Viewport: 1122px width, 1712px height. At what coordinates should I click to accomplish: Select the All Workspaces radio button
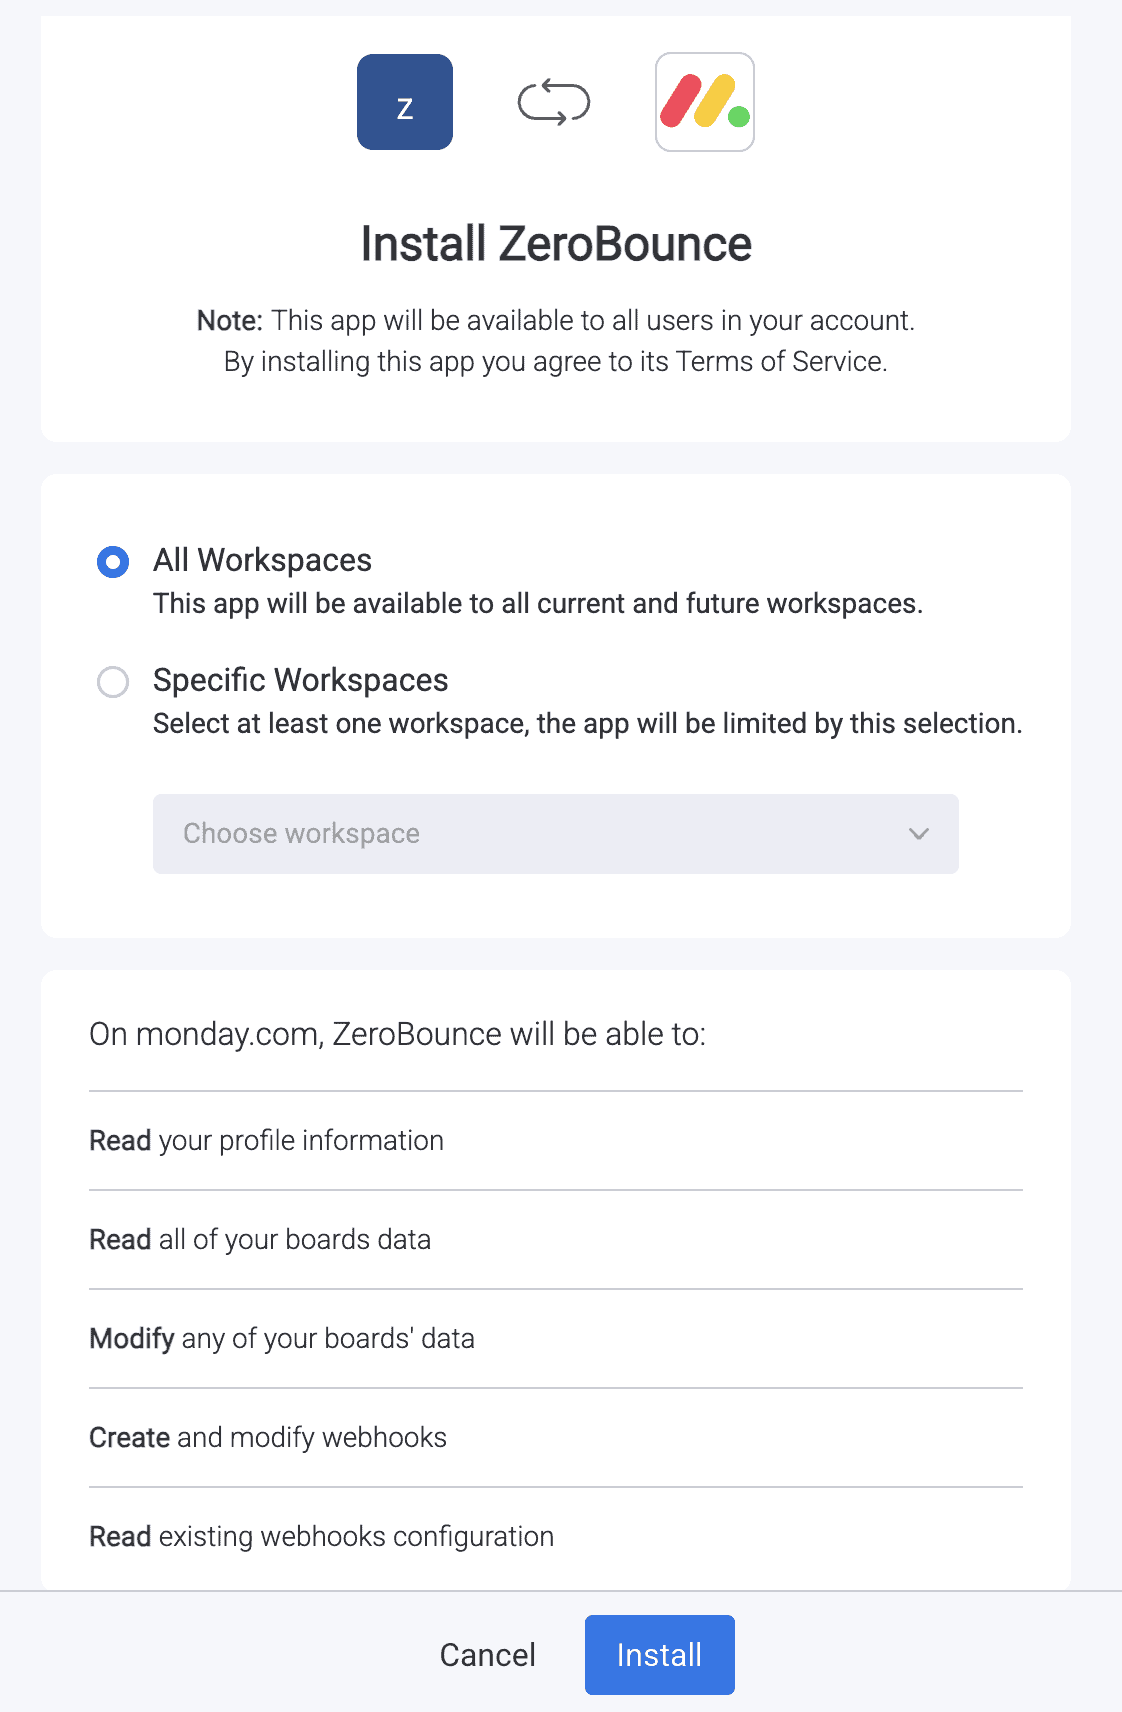click(x=113, y=562)
